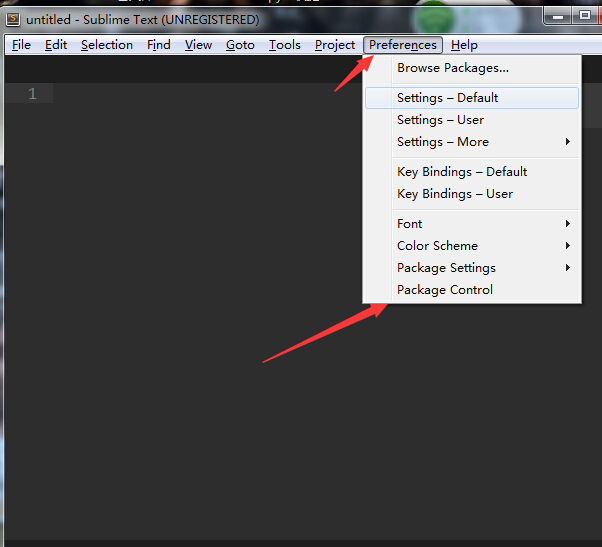This screenshot has height=547, width=602.
Task: Open the View menu
Action: point(198,45)
